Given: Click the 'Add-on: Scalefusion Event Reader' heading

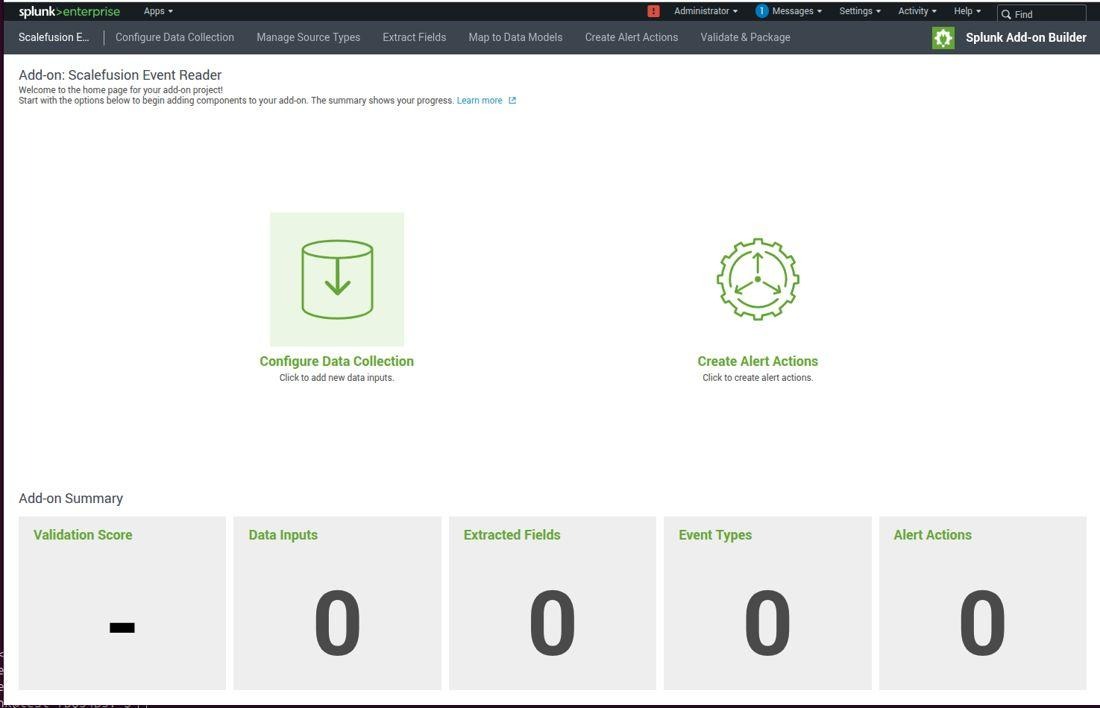Looking at the screenshot, I should click(120, 75).
